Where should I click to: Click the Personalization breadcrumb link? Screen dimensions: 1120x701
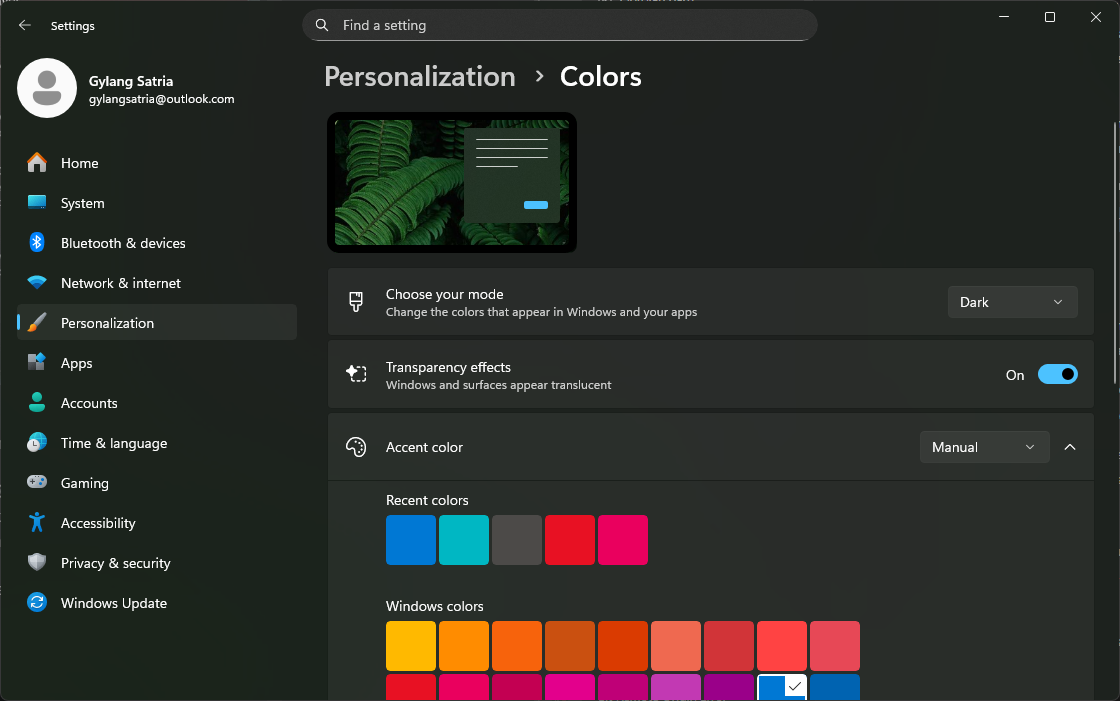pos(420,77)
